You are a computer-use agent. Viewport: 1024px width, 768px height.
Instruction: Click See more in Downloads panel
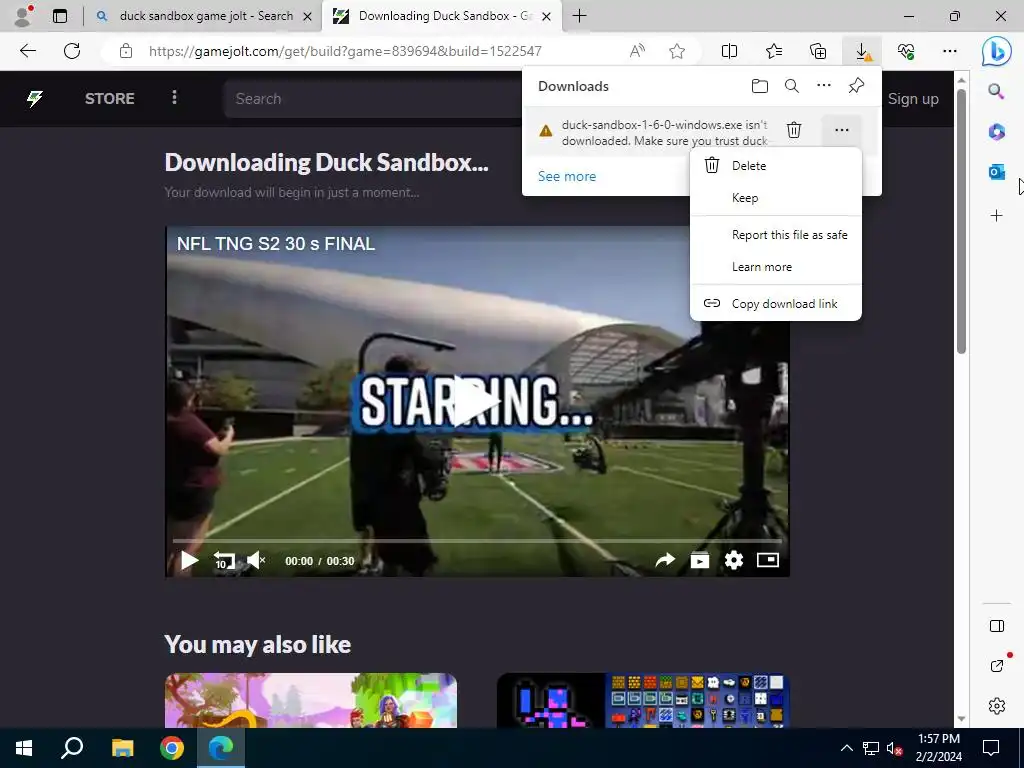point(567,176)
